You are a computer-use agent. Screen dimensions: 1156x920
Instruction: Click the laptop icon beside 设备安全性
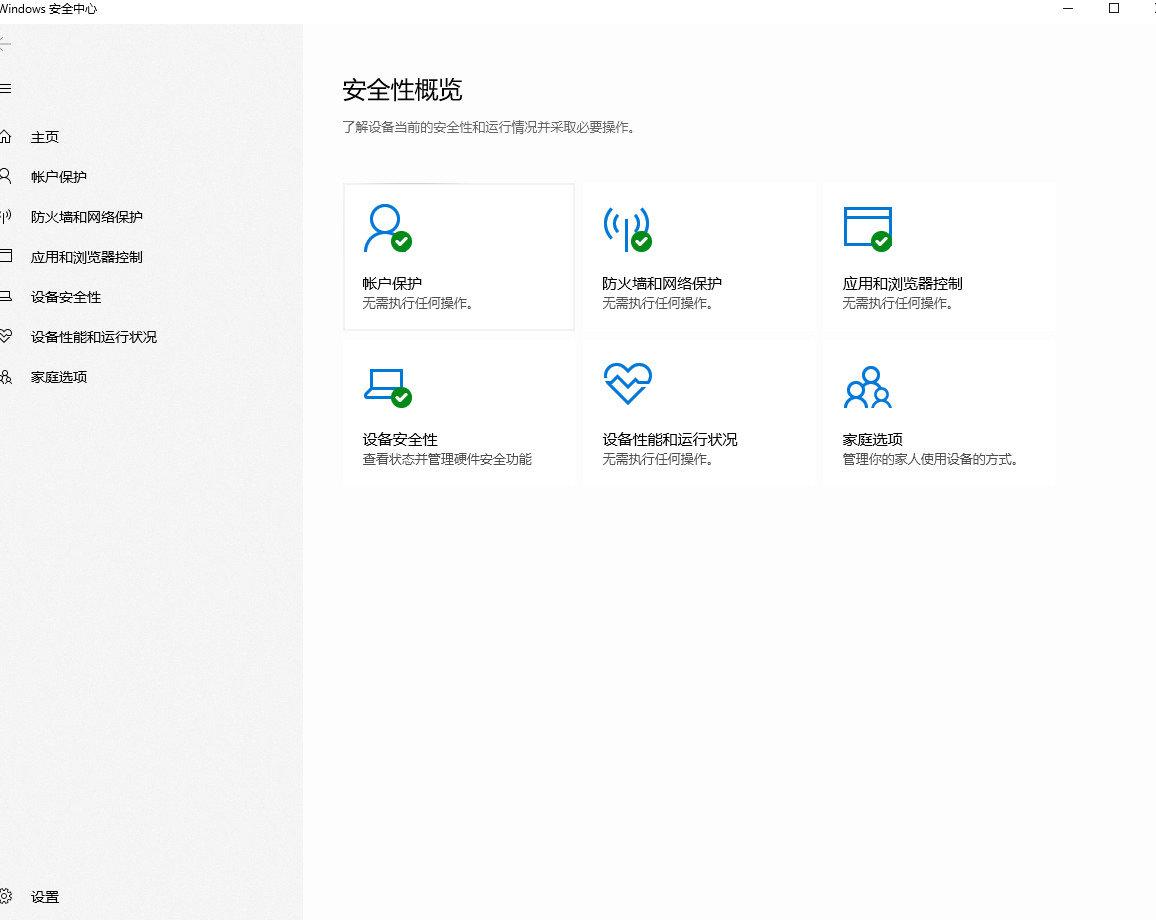pos(5,296)
